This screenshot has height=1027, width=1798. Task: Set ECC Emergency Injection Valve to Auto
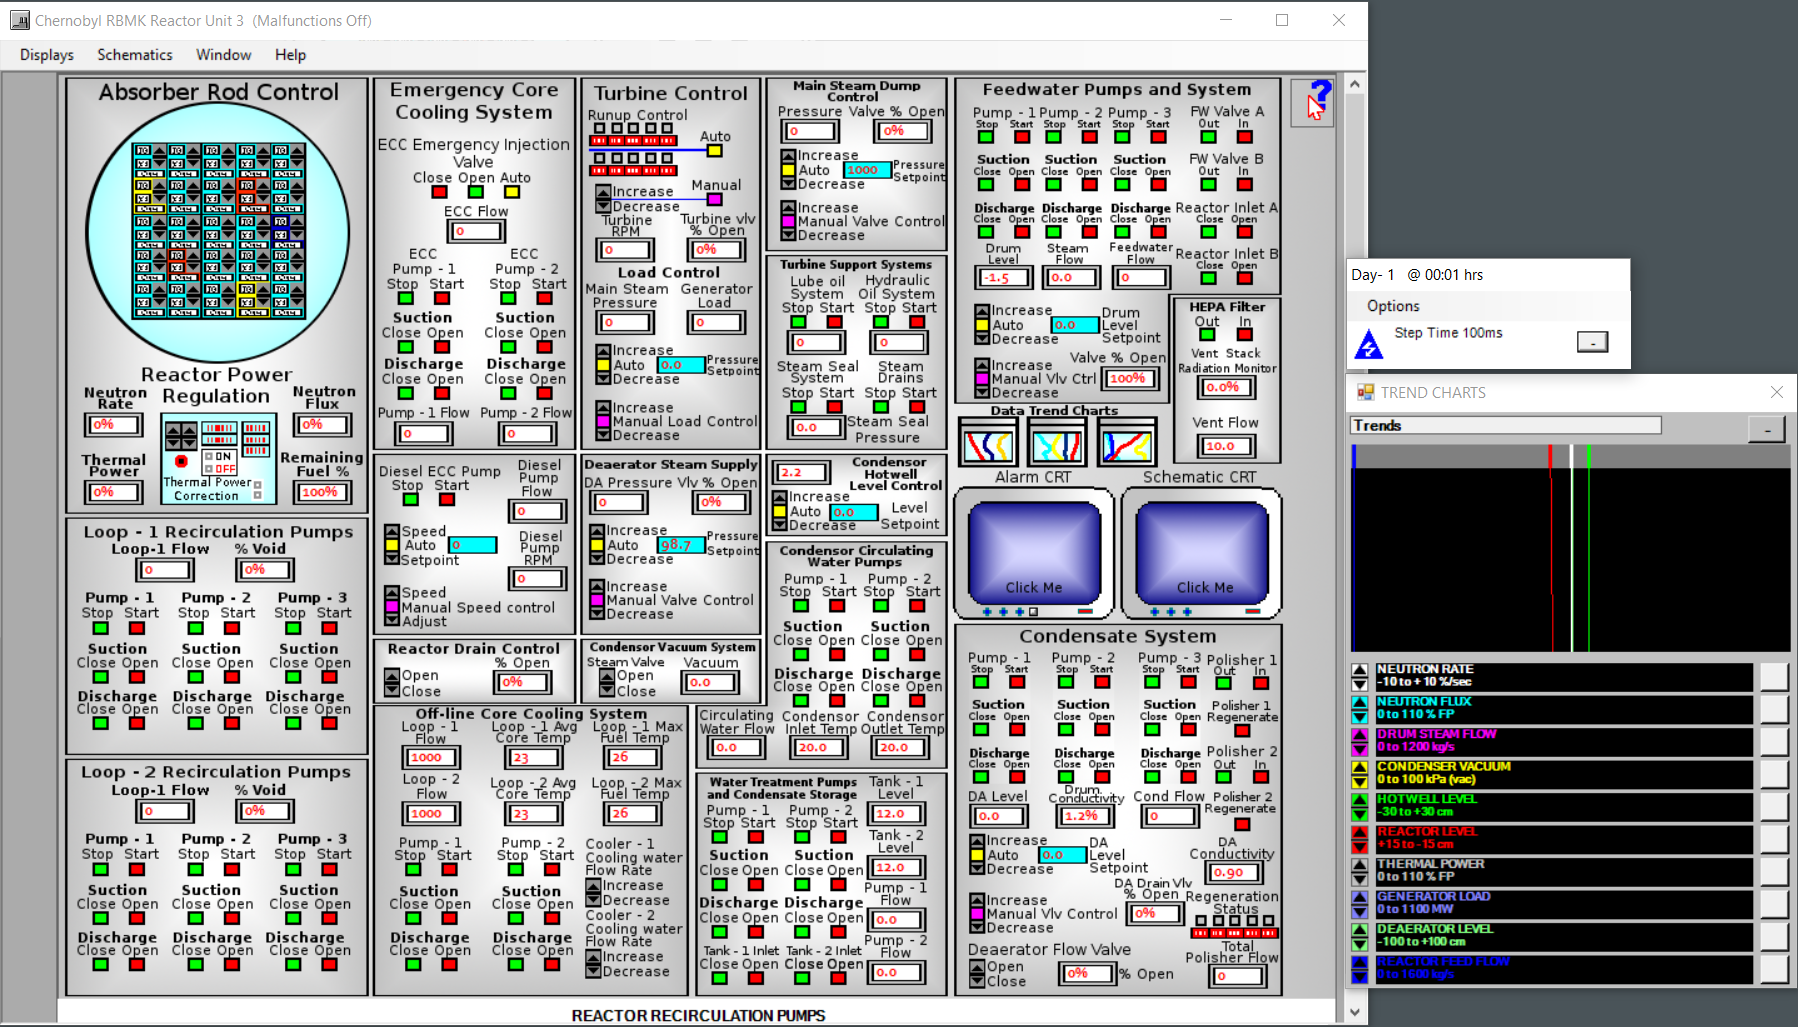pos(512,192)
